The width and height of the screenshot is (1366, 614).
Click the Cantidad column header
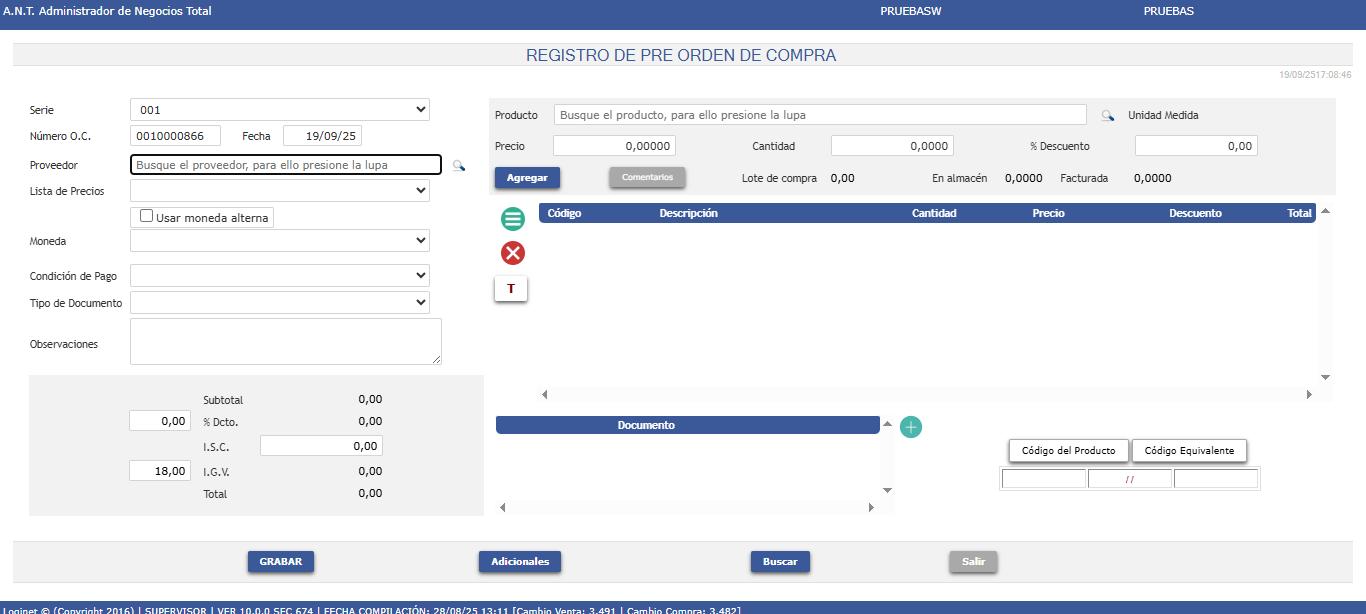[934, 213]
